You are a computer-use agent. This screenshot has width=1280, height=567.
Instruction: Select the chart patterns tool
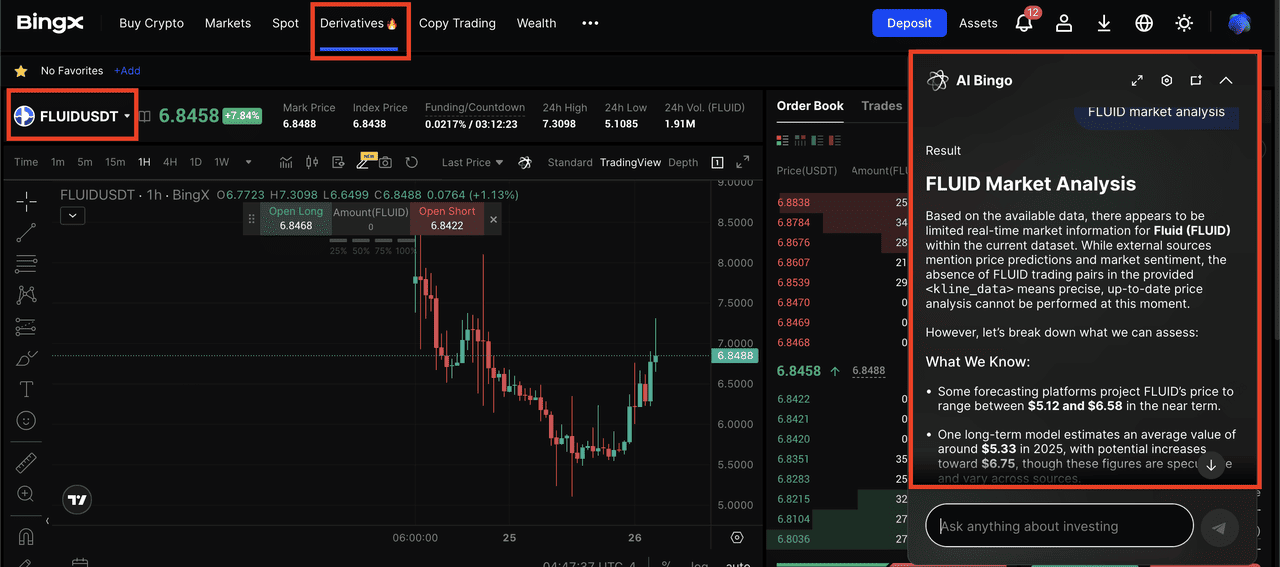(x=27, y=295)
